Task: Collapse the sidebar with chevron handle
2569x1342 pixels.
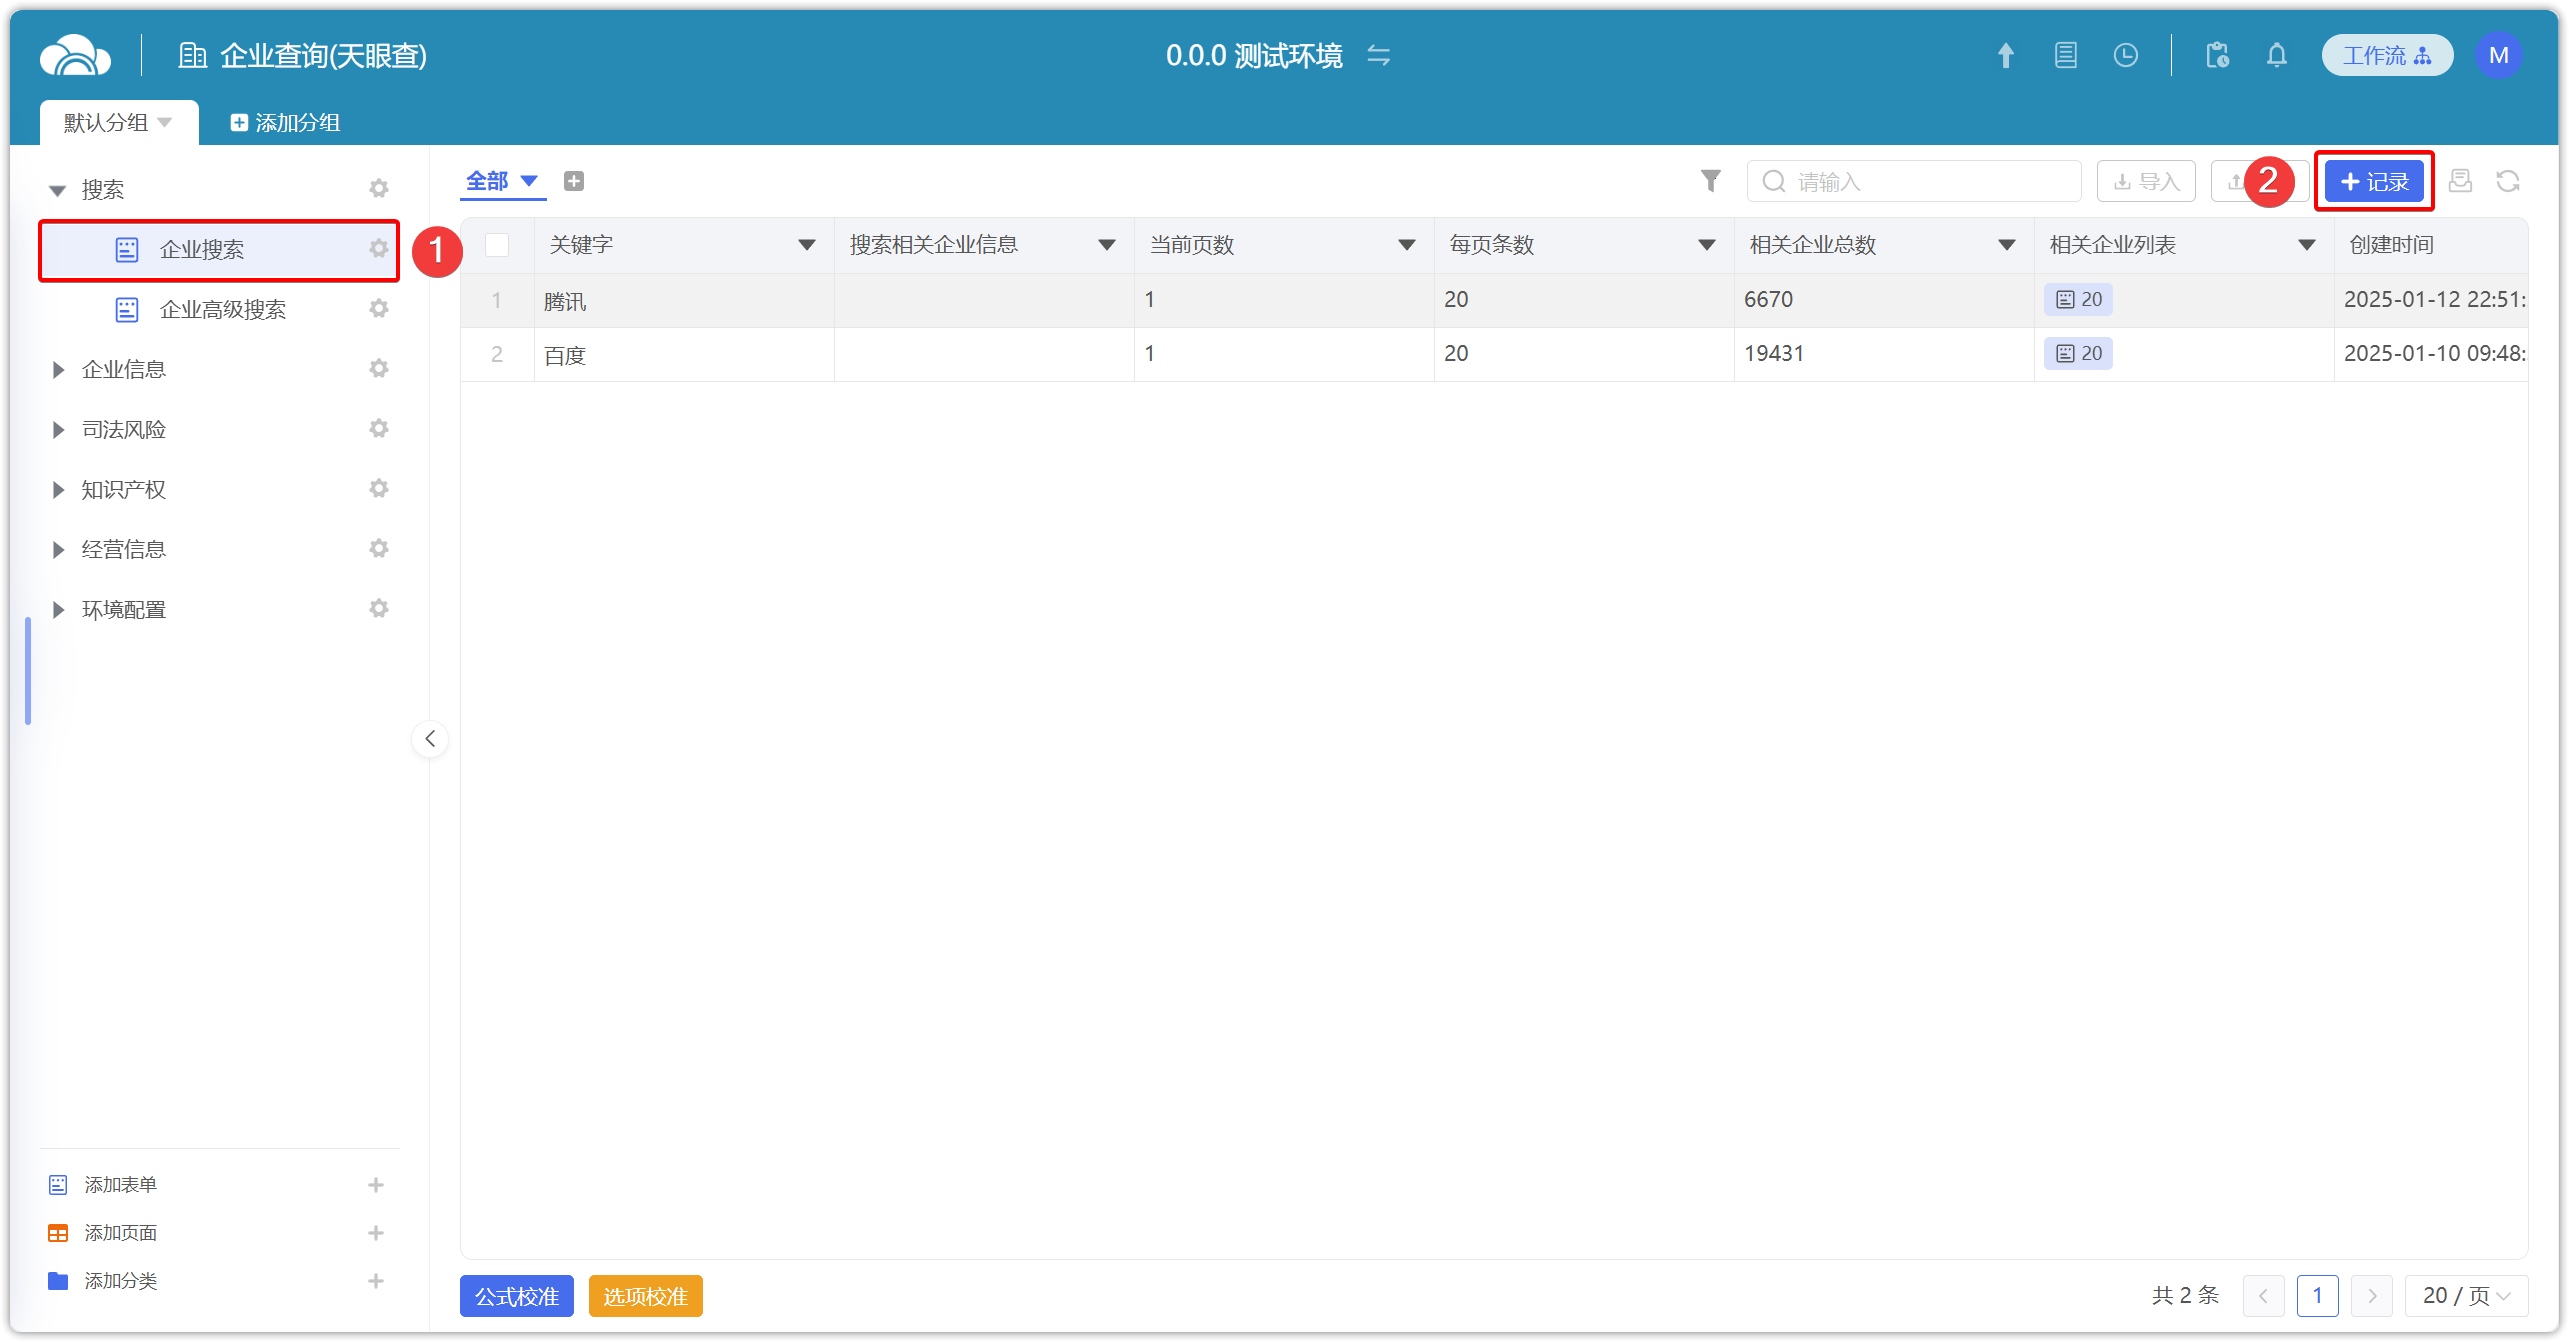Action: tap(430, 739)
